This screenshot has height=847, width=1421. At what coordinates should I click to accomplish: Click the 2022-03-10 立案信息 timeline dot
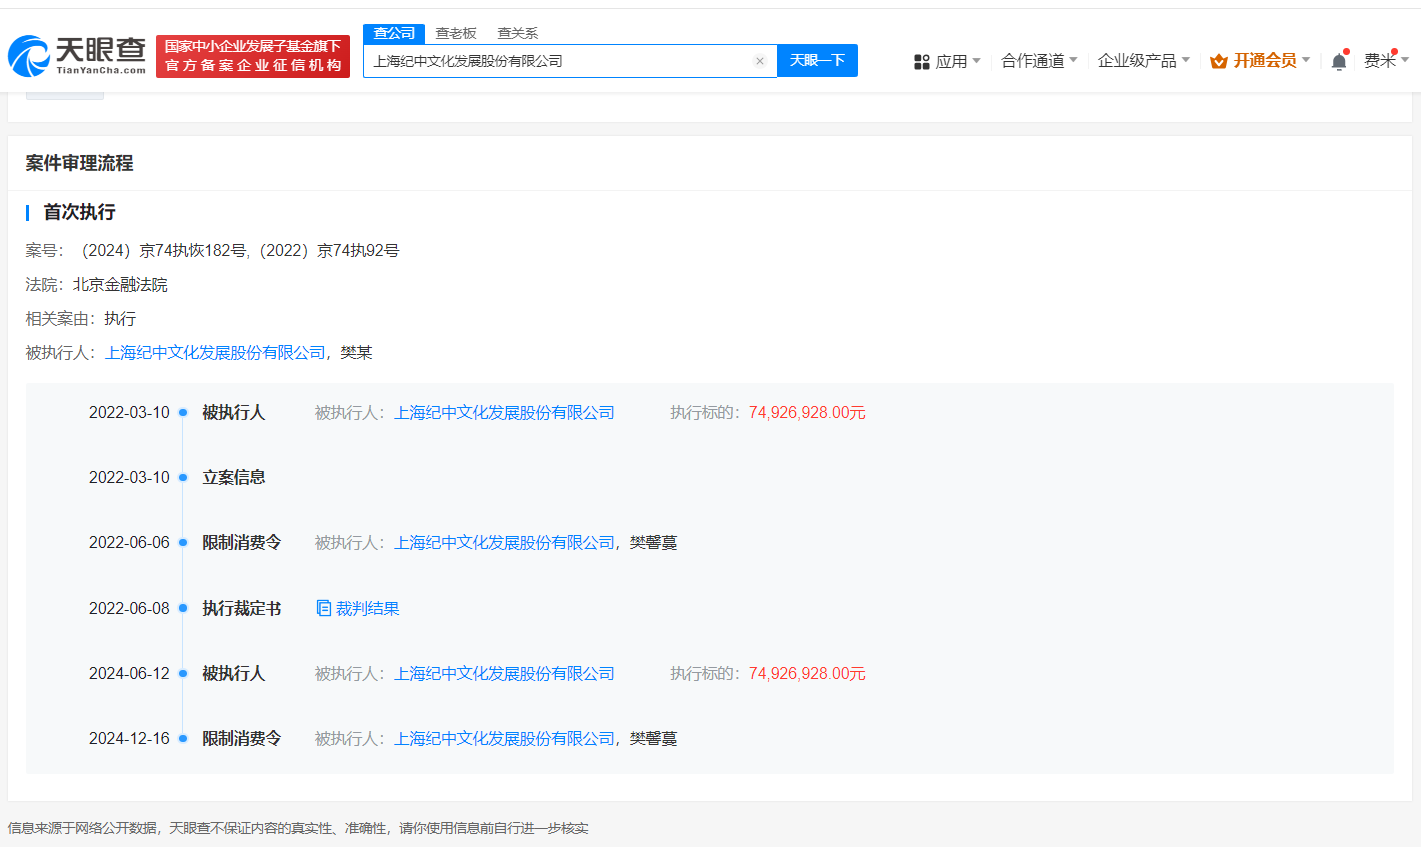tap(183, 478)
